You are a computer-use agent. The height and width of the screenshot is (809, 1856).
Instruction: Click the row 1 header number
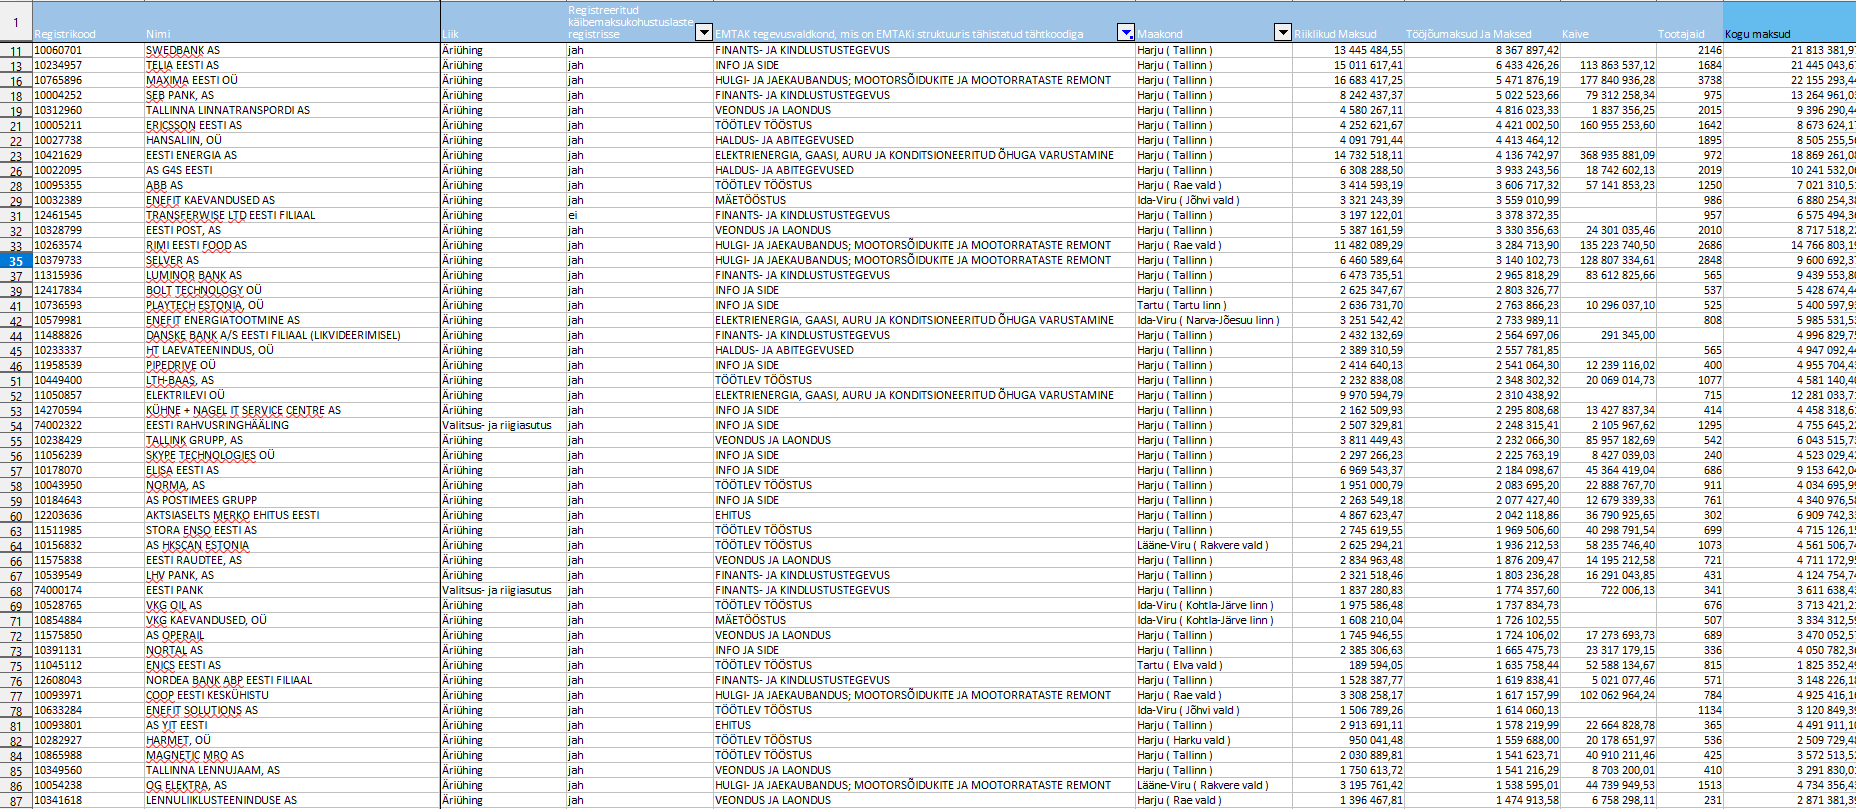pos(16,22)
